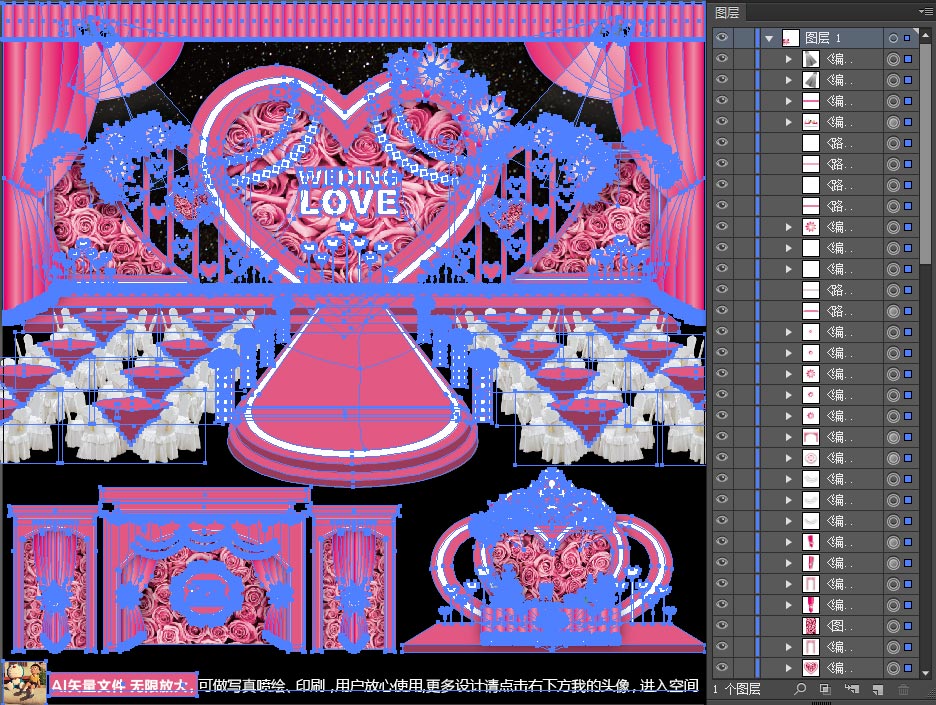Expand the heart-thumbnail sublayer group
Viewport: 936px width, 705px height.
point(789,668)
